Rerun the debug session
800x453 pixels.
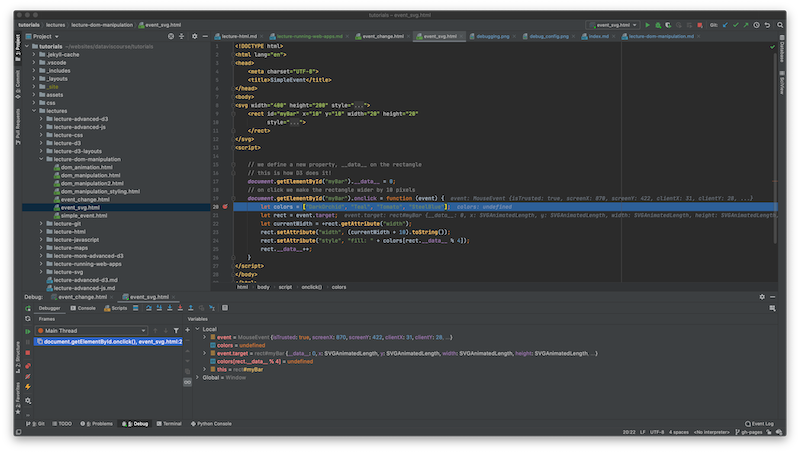click(28, 308)
